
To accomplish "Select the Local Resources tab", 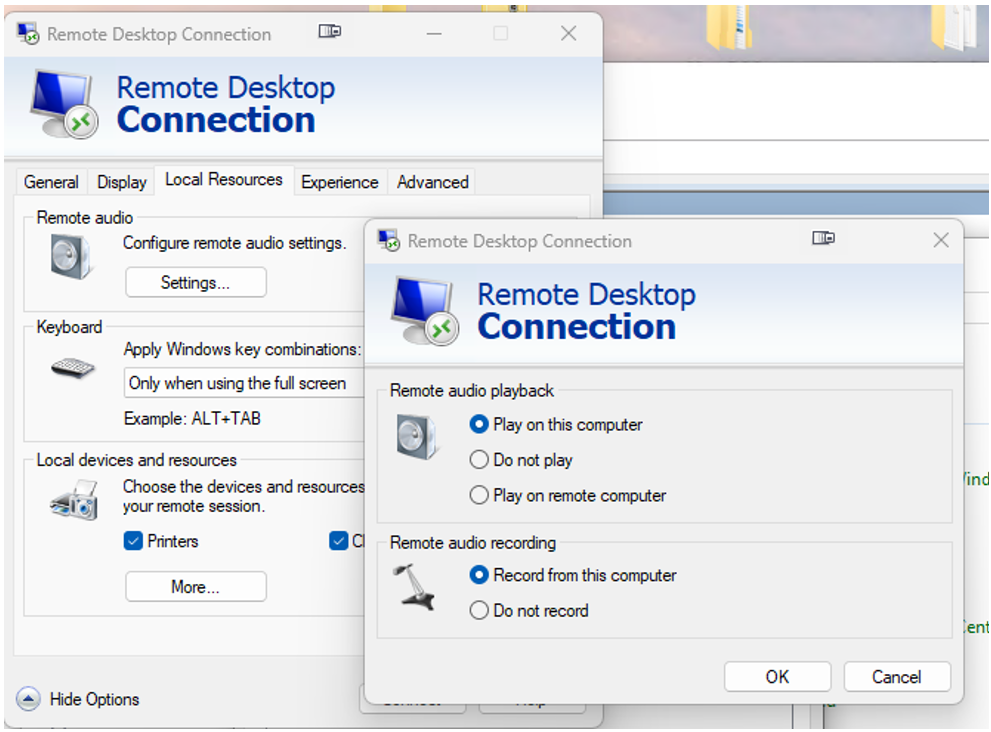I will pyautogui.click(x=224, y=180).
